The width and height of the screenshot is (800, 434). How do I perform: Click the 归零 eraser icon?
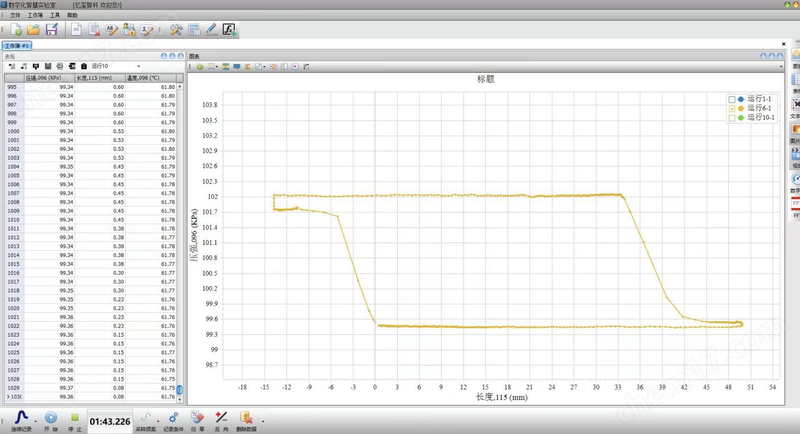coord(197,418)
